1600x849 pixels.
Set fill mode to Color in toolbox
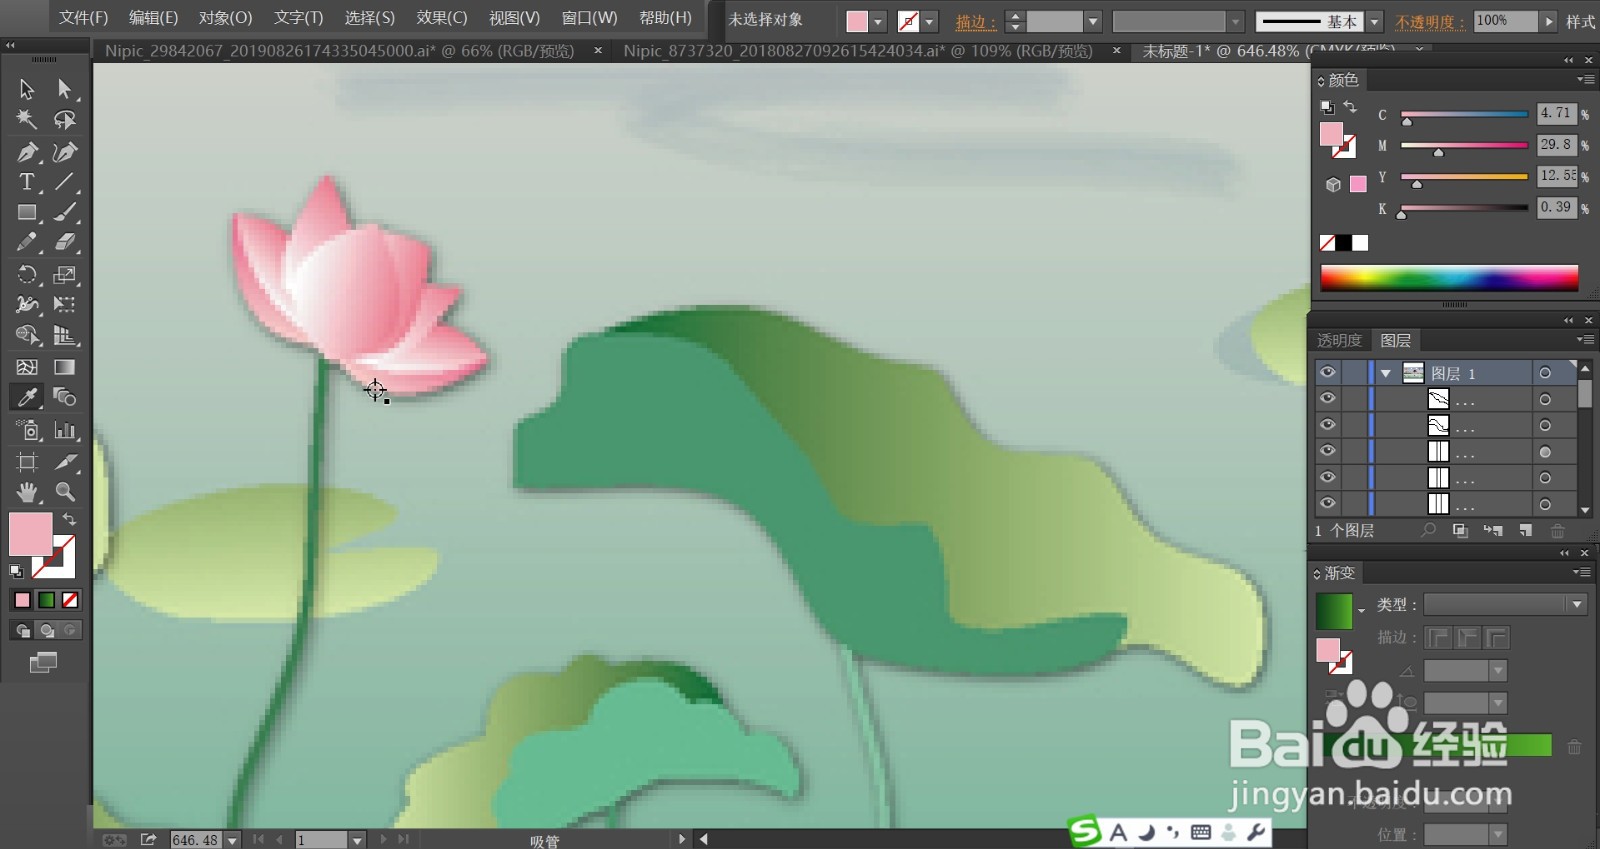[22, 600]
